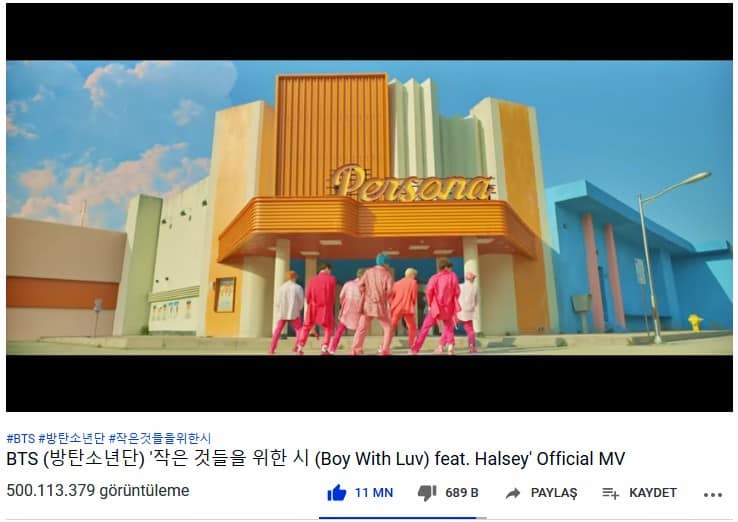Open the #BTS hashtag link

(x=21, y=439)
